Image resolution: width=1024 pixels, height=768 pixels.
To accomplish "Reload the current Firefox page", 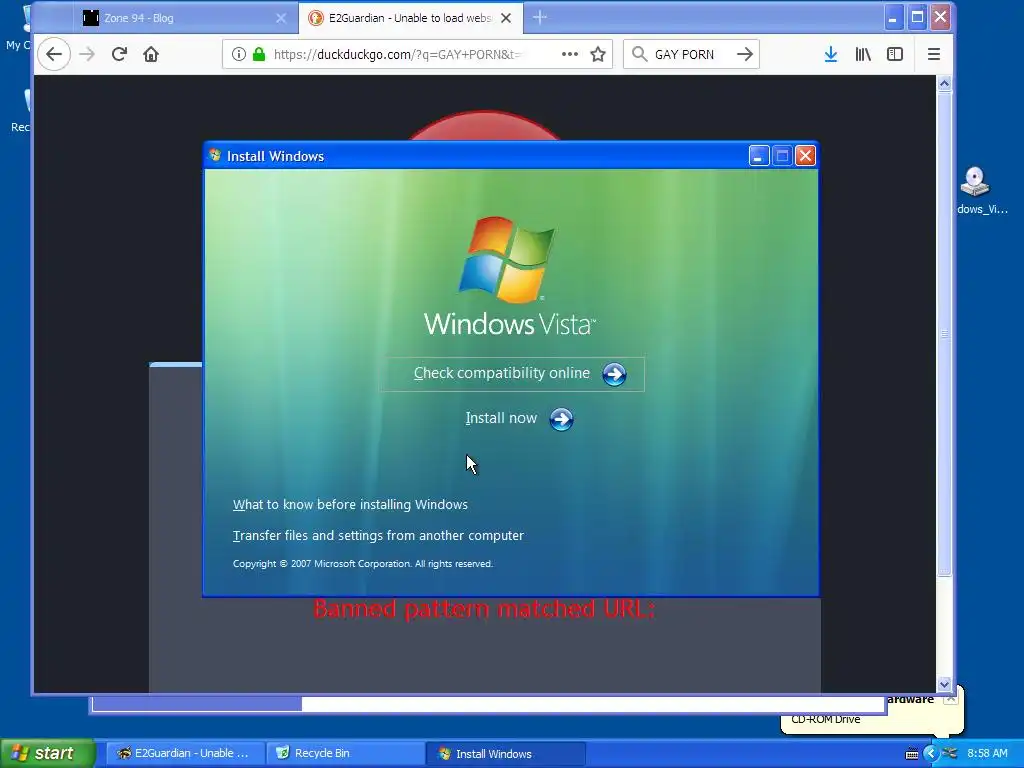I will [119, 54].
